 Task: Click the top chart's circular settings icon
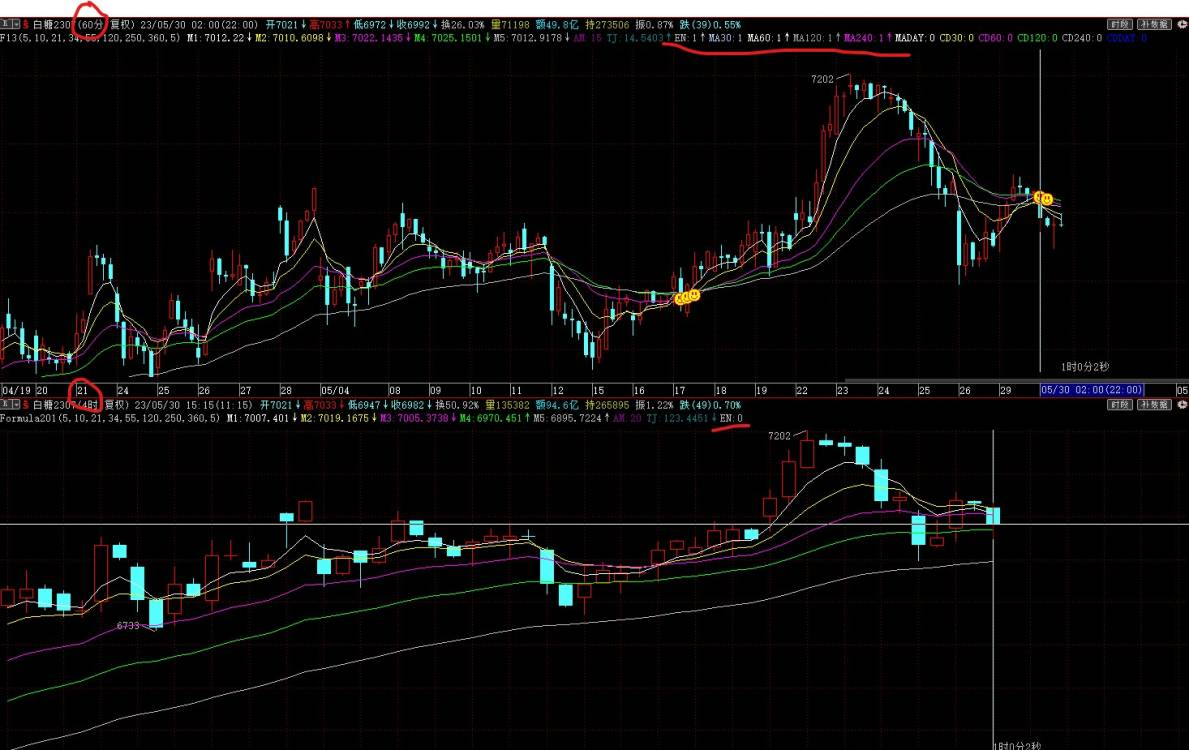coord(1182,24)
